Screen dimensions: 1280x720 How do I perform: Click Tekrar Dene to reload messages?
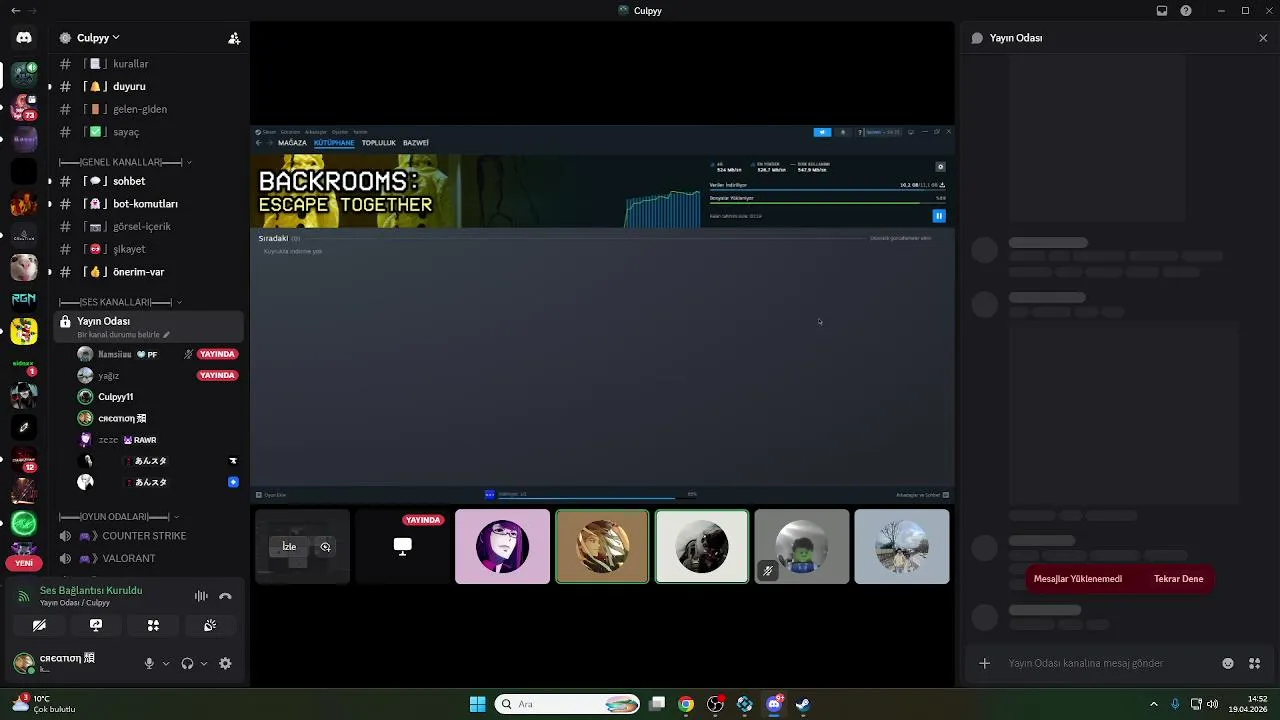click(1178, 579)
